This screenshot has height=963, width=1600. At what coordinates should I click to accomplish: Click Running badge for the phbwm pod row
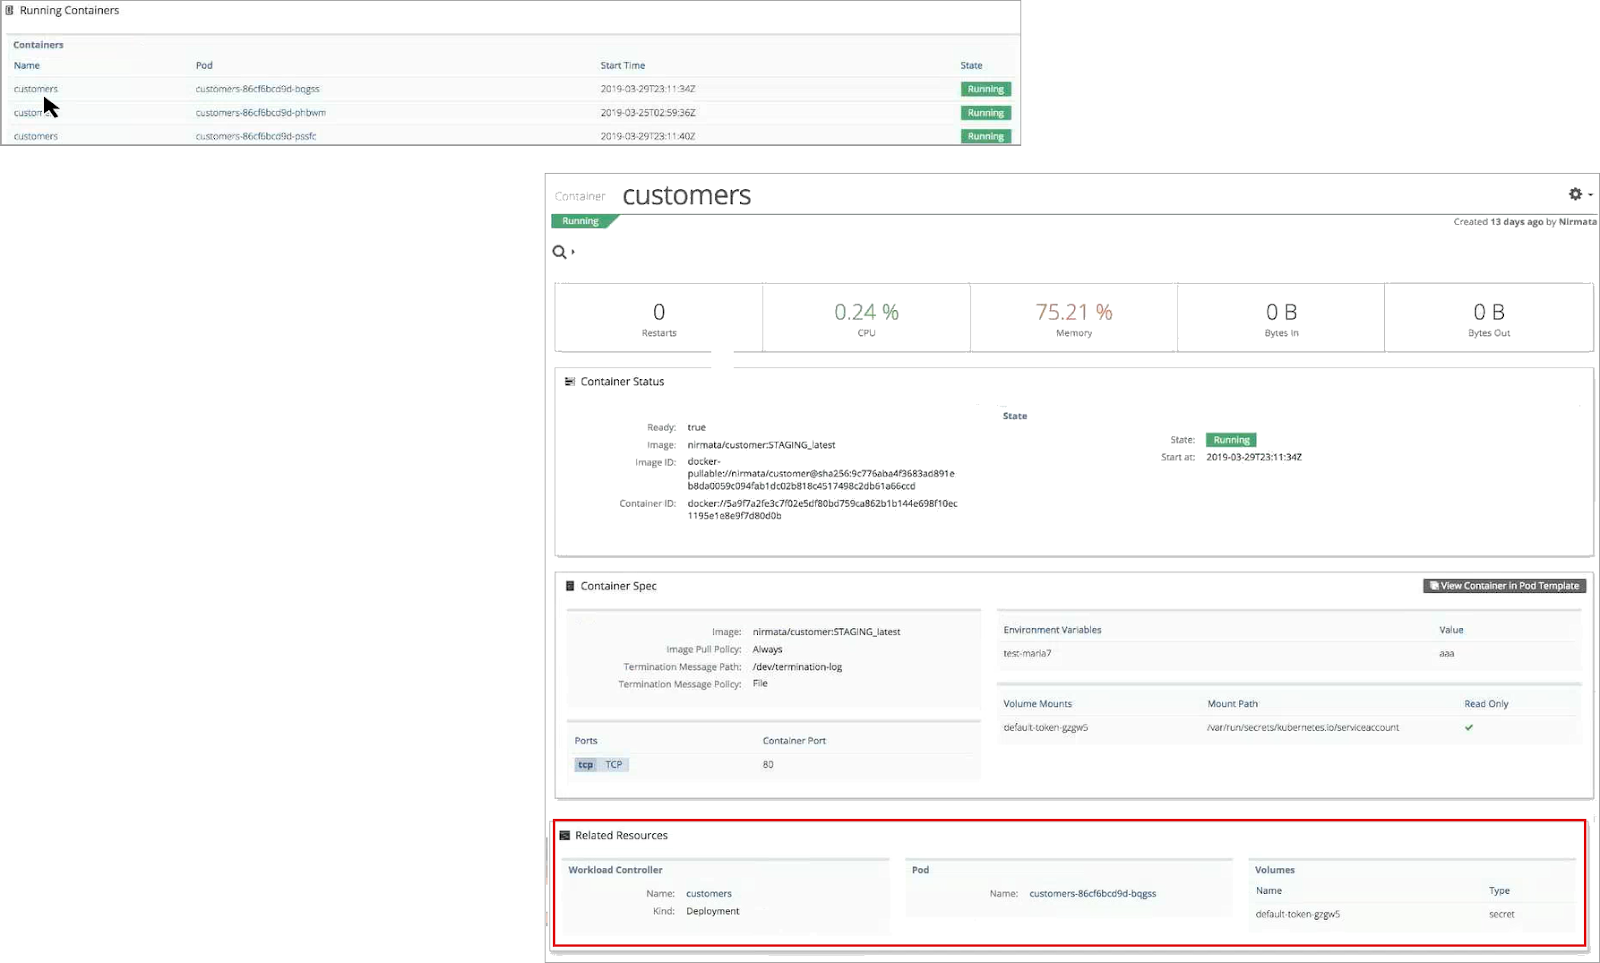986,113
